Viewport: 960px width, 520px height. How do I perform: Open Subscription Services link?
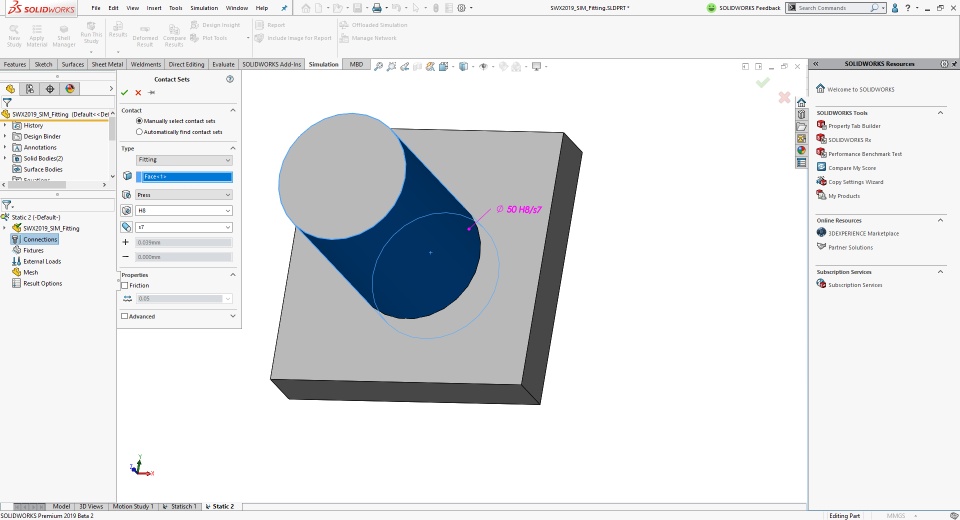[x=855, y=285]
